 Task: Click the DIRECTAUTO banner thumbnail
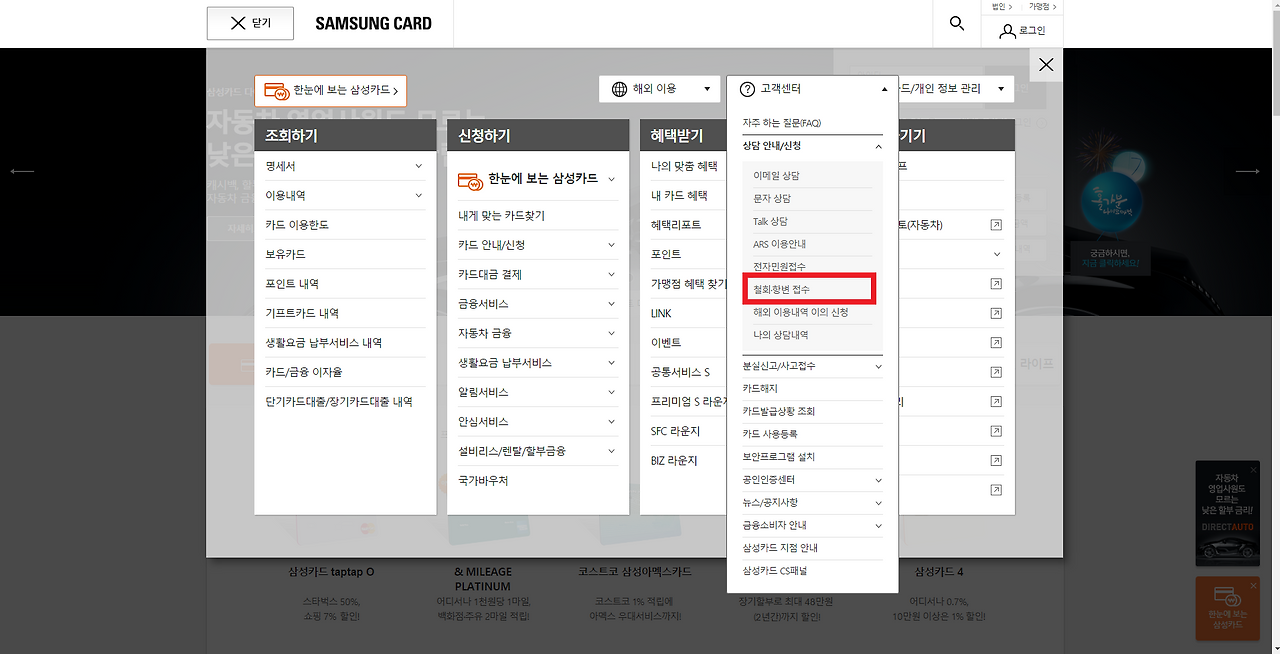[x=1227, y=513]
